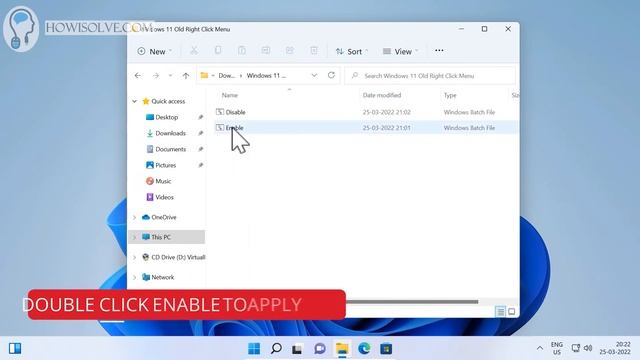
Task: Click the Delete trash icon in toolbar
Action: pyautogui.click(x=314, y=51)
